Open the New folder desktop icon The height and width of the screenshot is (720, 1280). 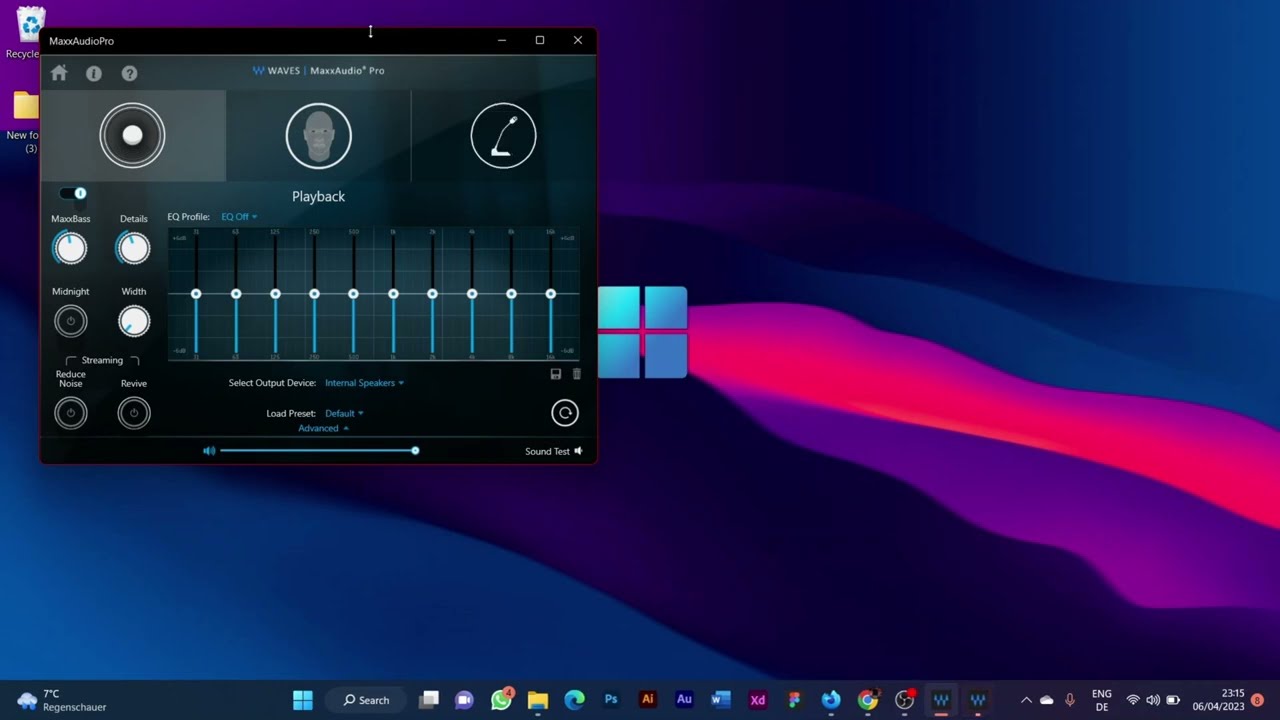click(25, 121)
